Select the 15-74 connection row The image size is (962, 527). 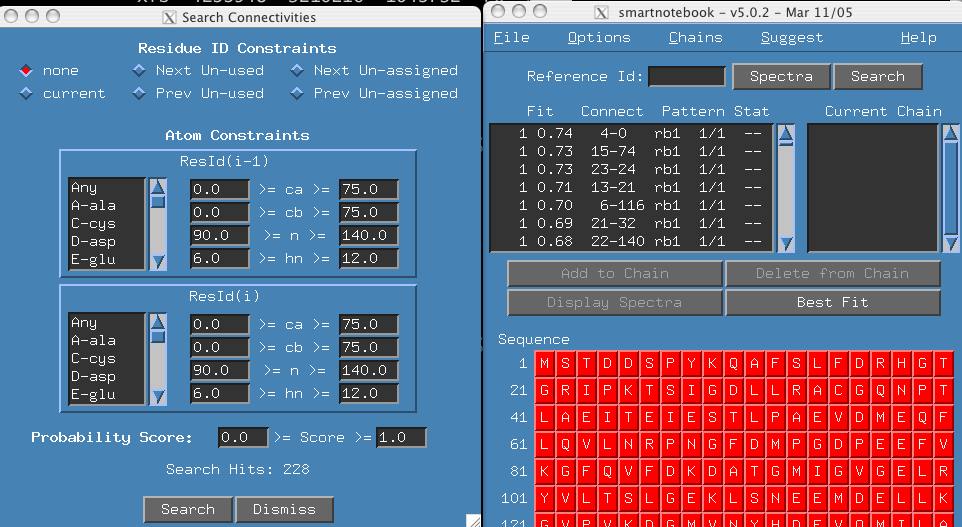click(629, 151)
